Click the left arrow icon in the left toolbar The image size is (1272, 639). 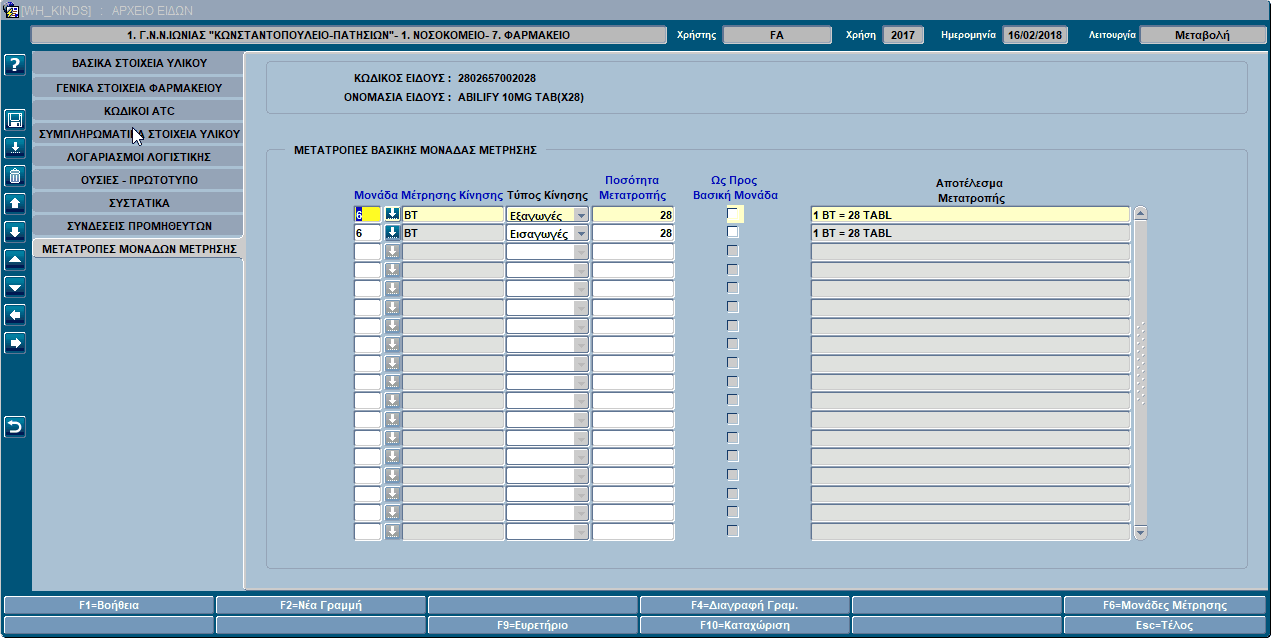coord(15,315)
